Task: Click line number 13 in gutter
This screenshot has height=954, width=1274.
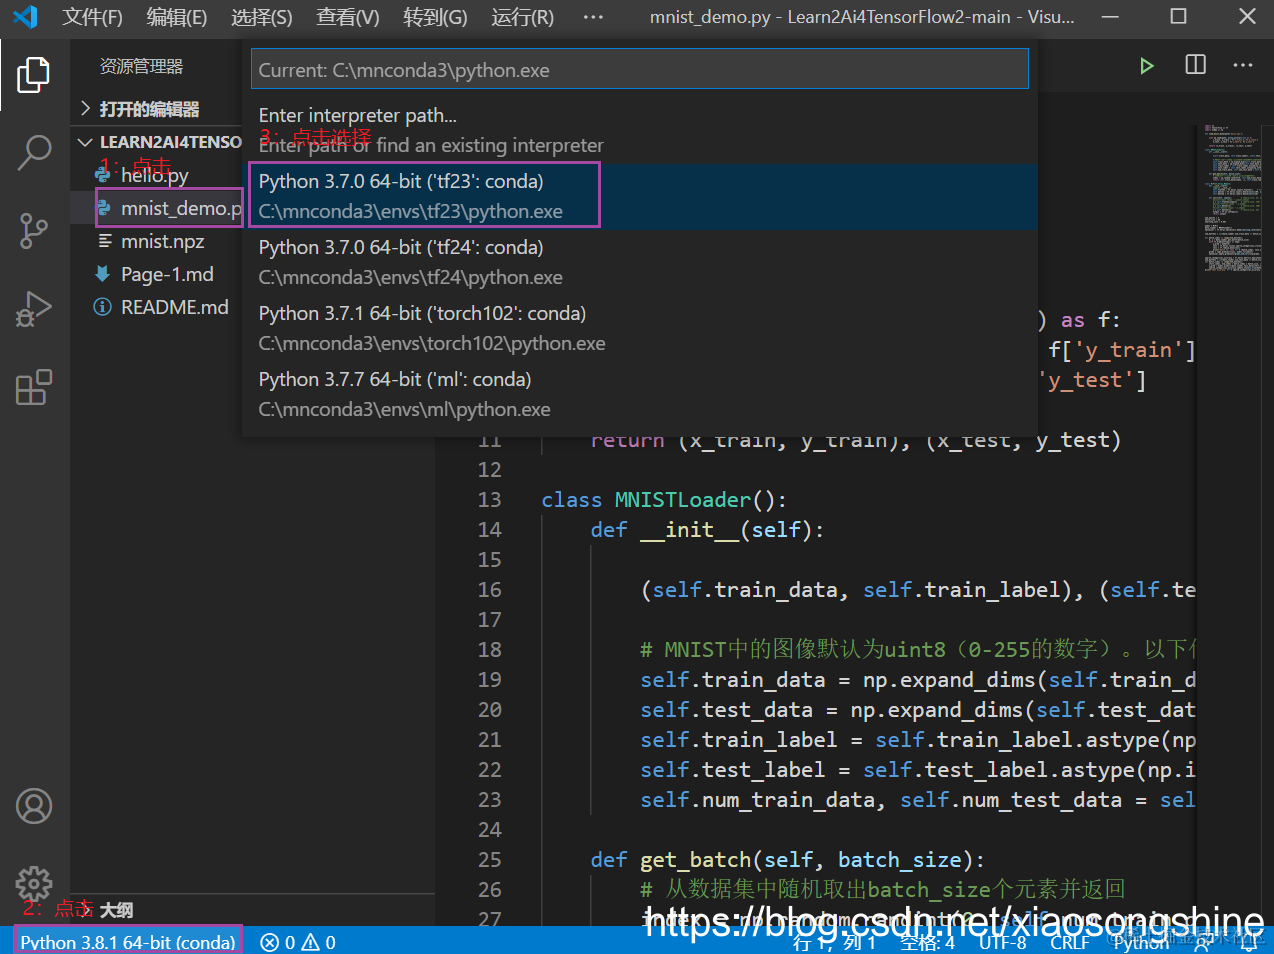Action: [x=489, y=499]
